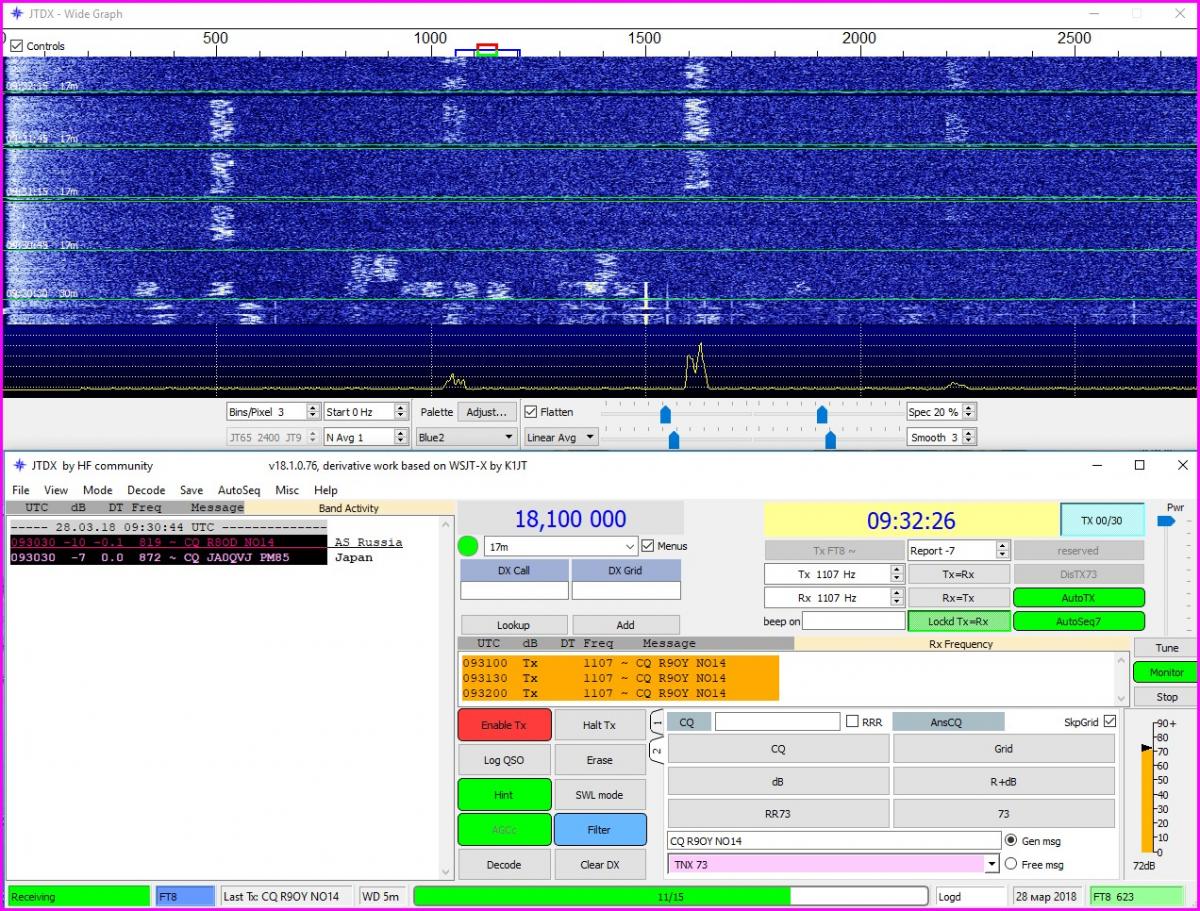Open the 17m band dropdown
Screen dimensions: 1200x911
point(560,547)
